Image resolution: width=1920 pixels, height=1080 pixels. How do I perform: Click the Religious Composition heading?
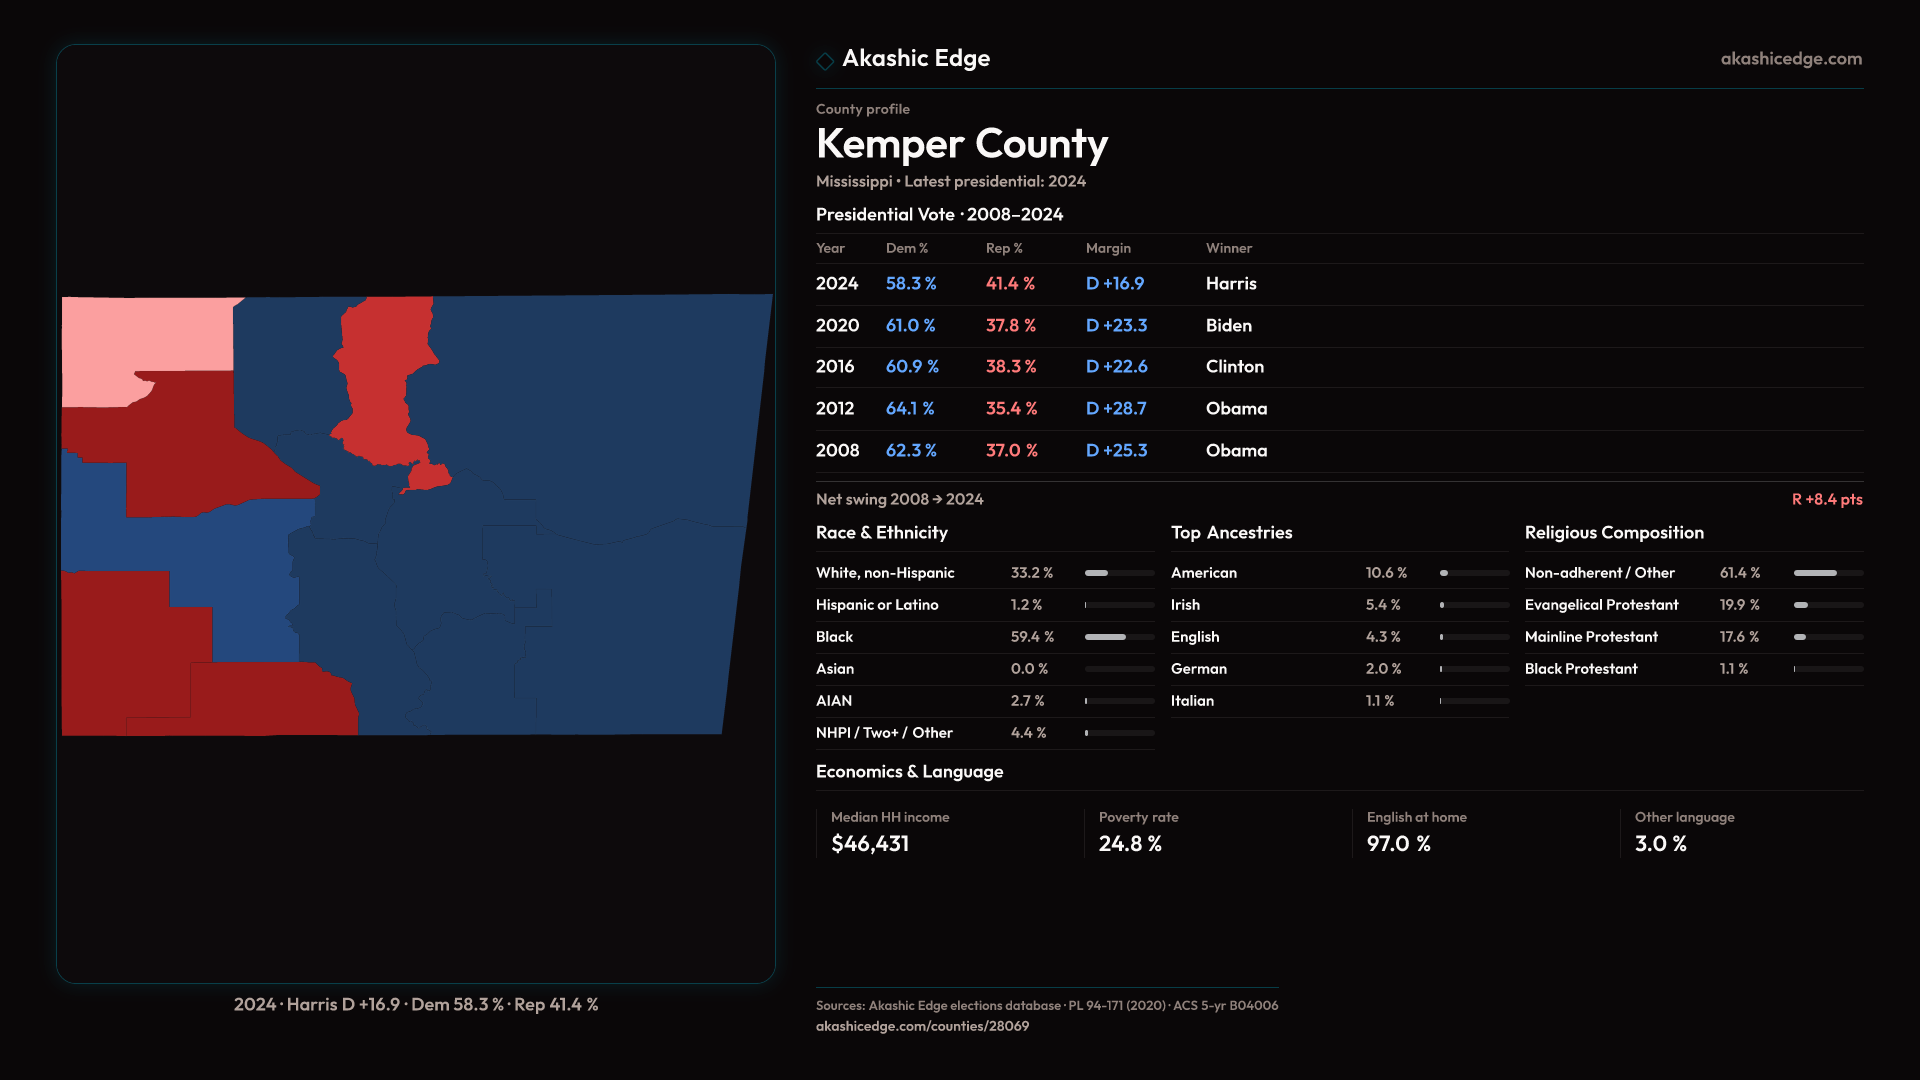click(1613, 533)
